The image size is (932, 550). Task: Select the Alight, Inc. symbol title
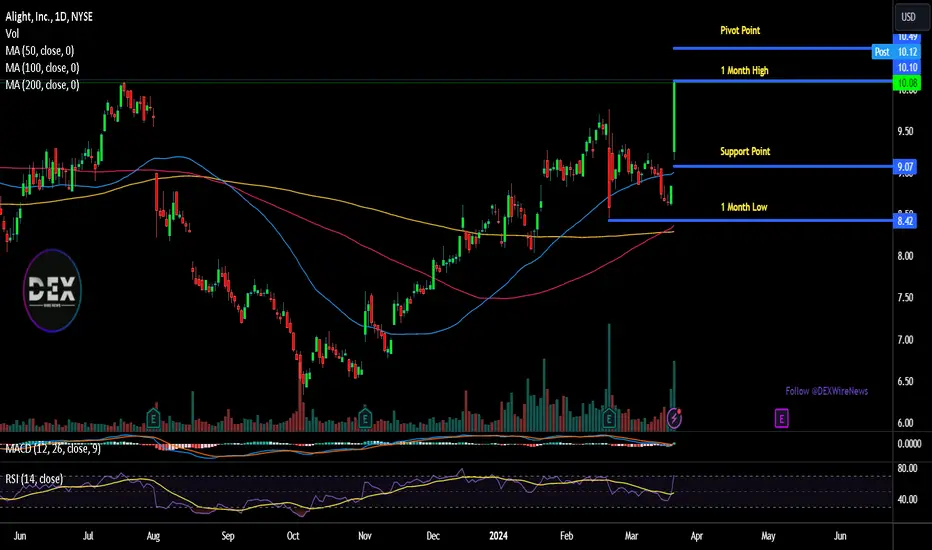49,17
